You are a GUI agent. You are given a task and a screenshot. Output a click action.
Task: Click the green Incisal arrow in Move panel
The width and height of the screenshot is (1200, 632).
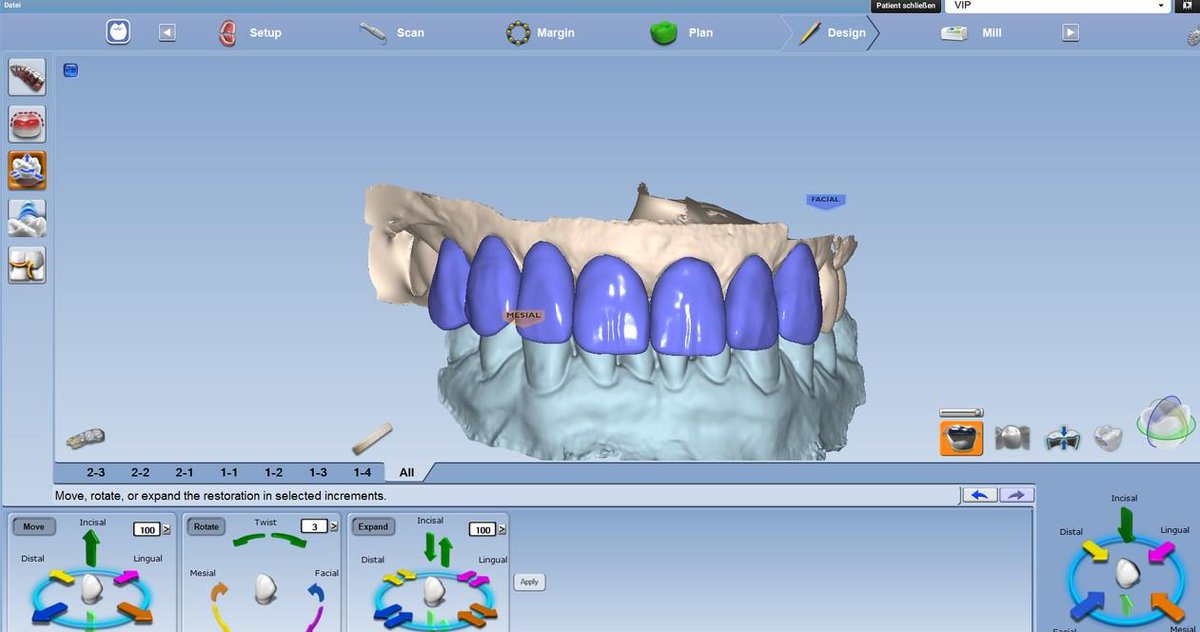(x=92, y=548)
